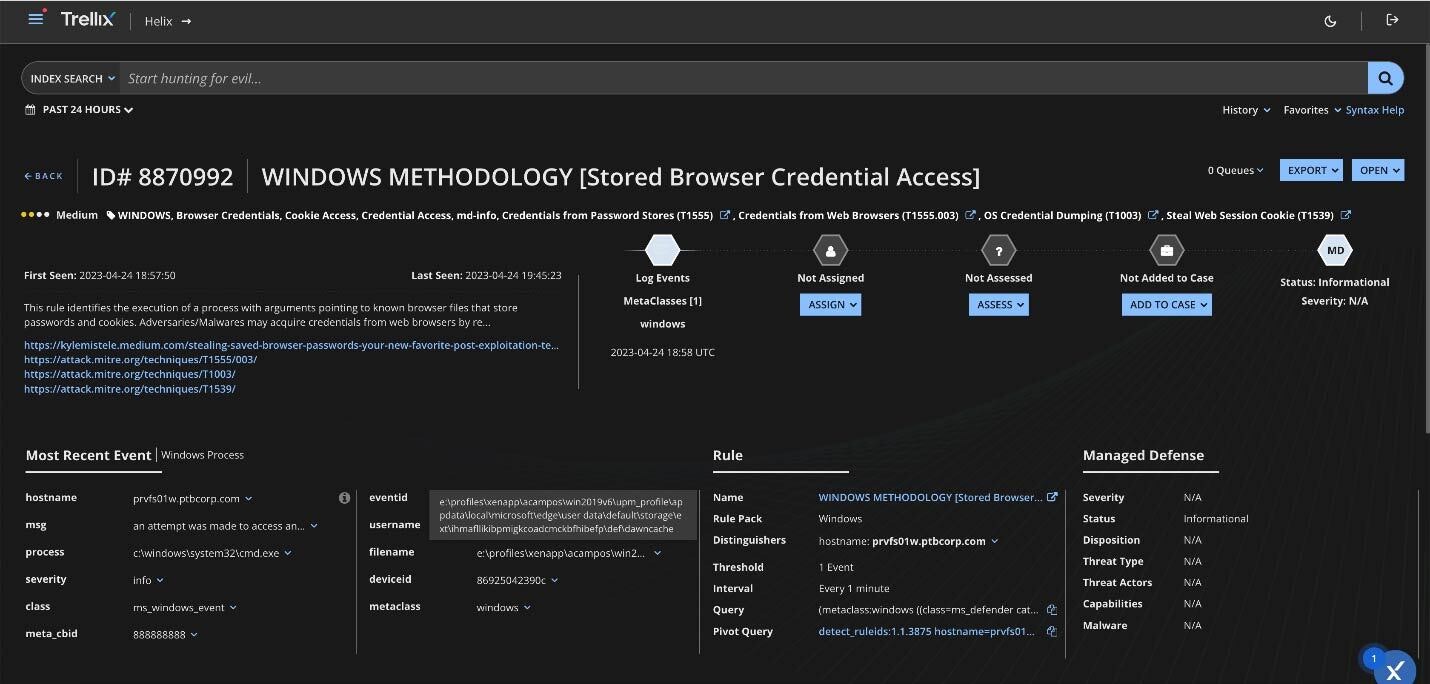Click the magnifier search button
Image resolution: width=1430 pixels, height=684 pixels.
click(1385, 78)
